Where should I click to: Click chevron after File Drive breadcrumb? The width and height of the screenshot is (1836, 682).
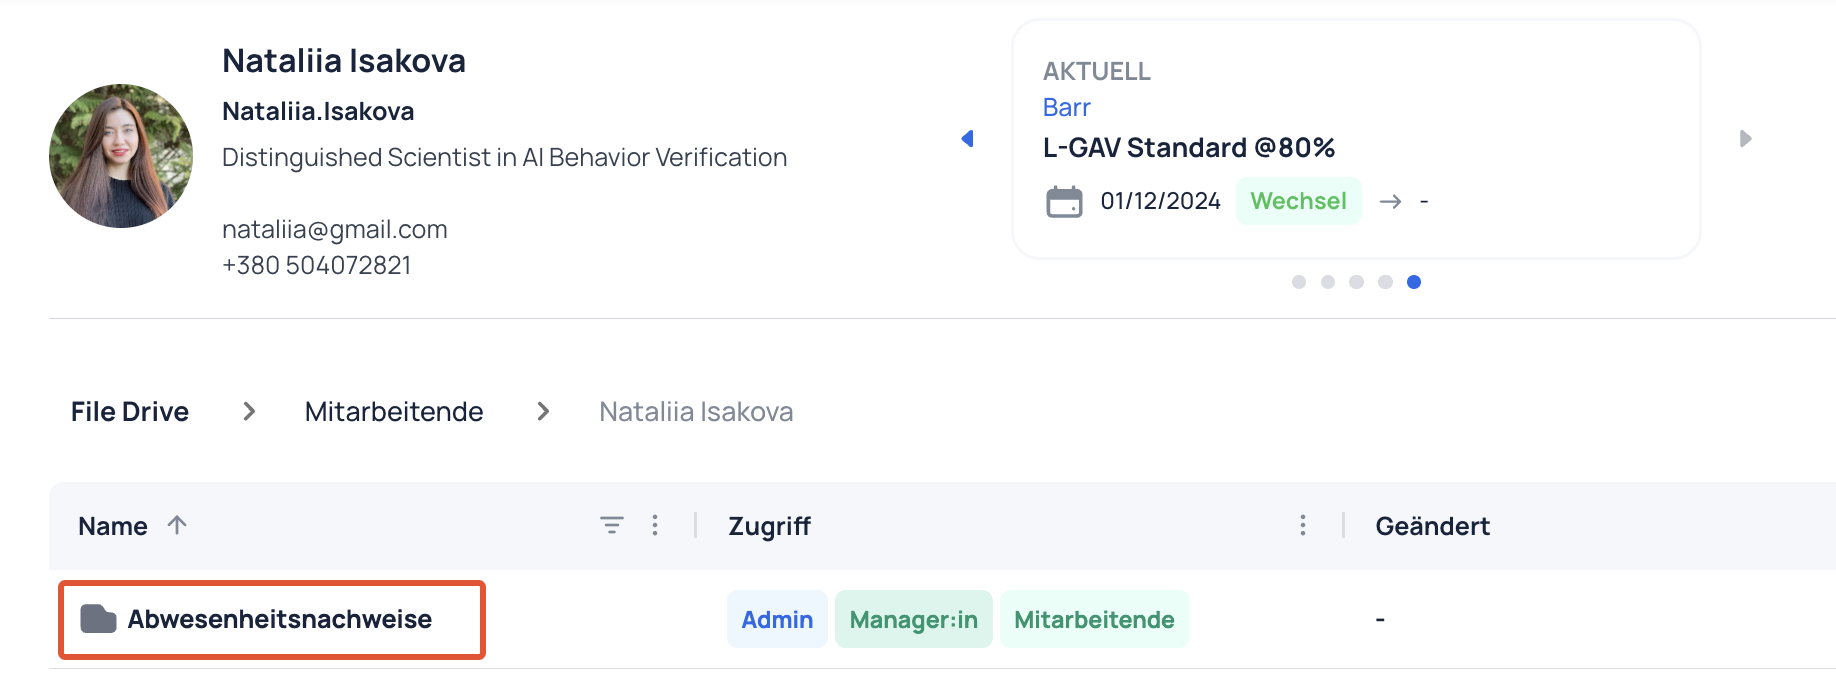click(249, 411)
